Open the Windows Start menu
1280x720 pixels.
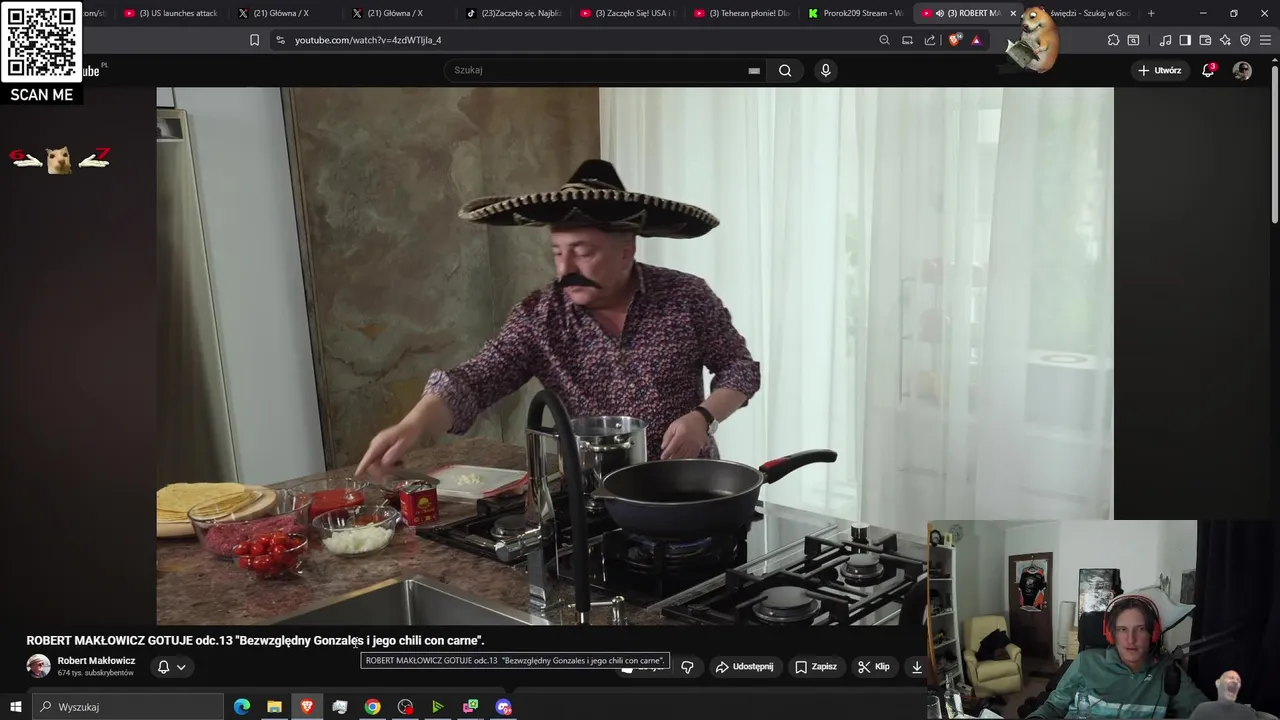click(15, 707)
